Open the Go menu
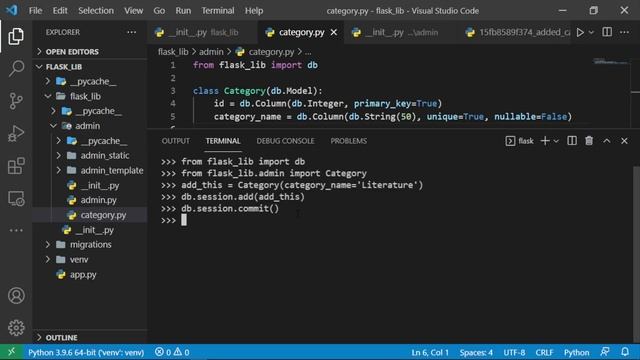The height and width of the screenshot is (360, 640). click(159, 11)
